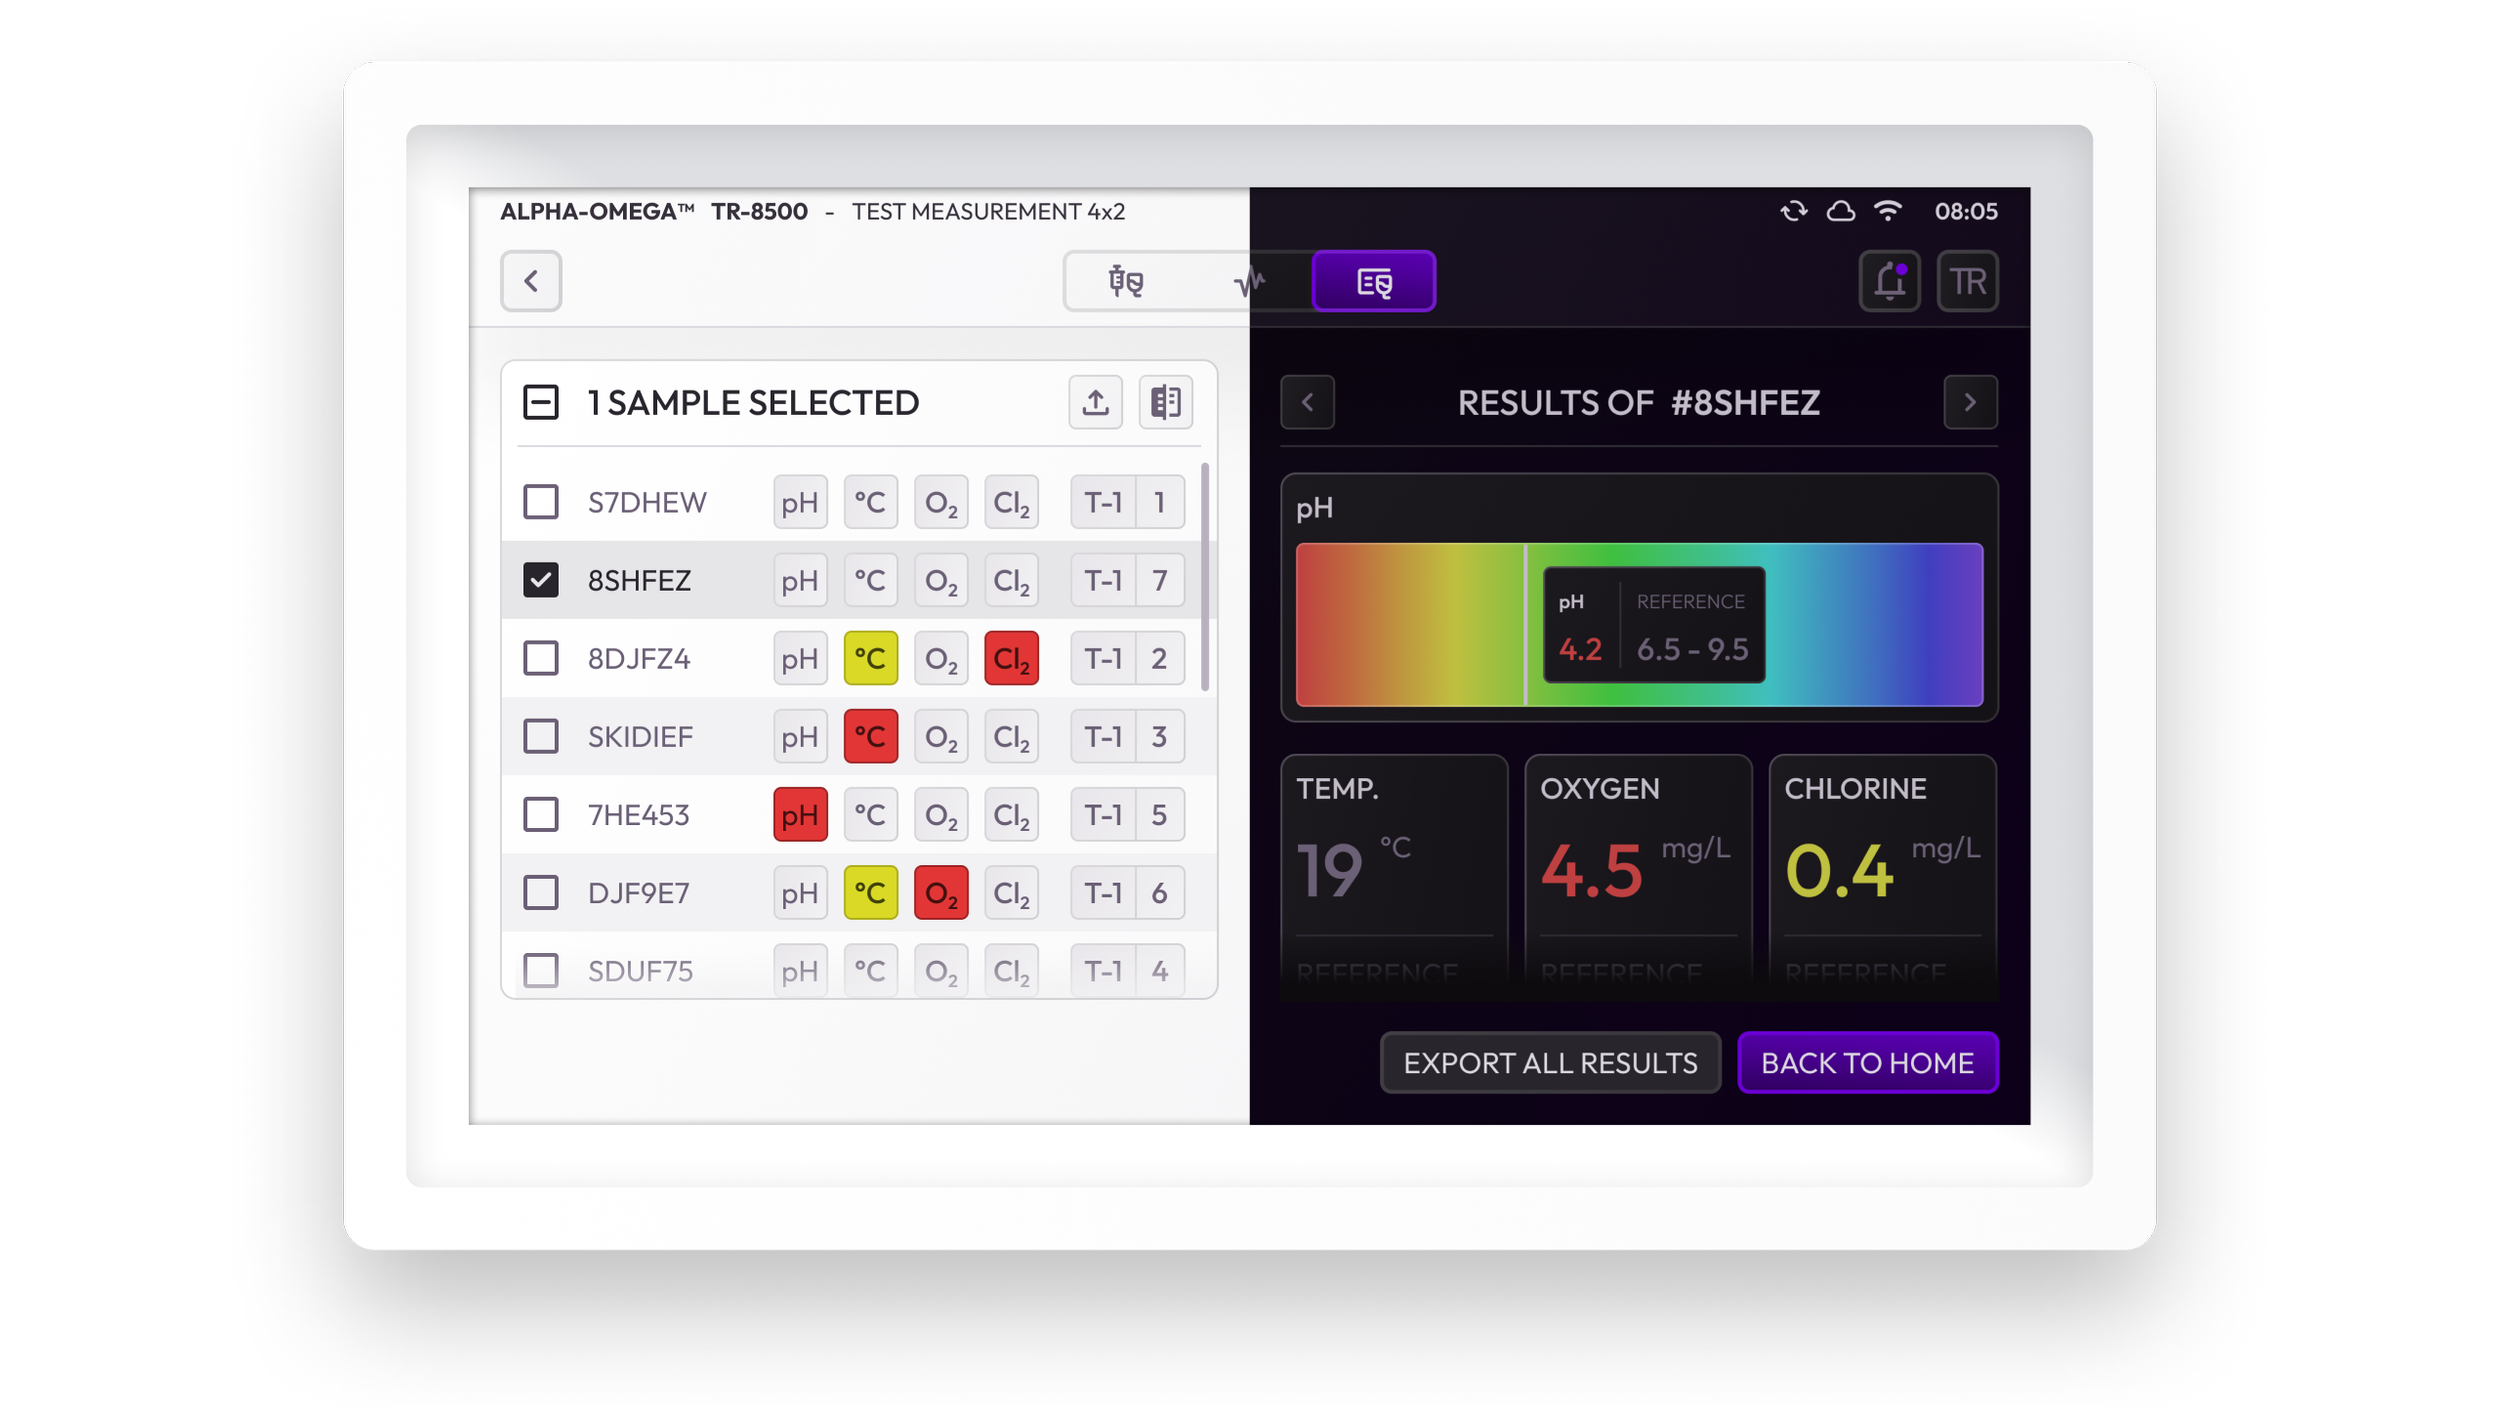Click the sync status icon
The width and height of the screenshot is (2500, 1406).
1792,211
